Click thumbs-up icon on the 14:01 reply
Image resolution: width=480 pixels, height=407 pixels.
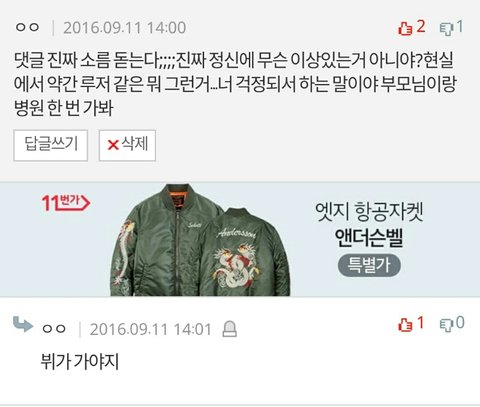405,324
